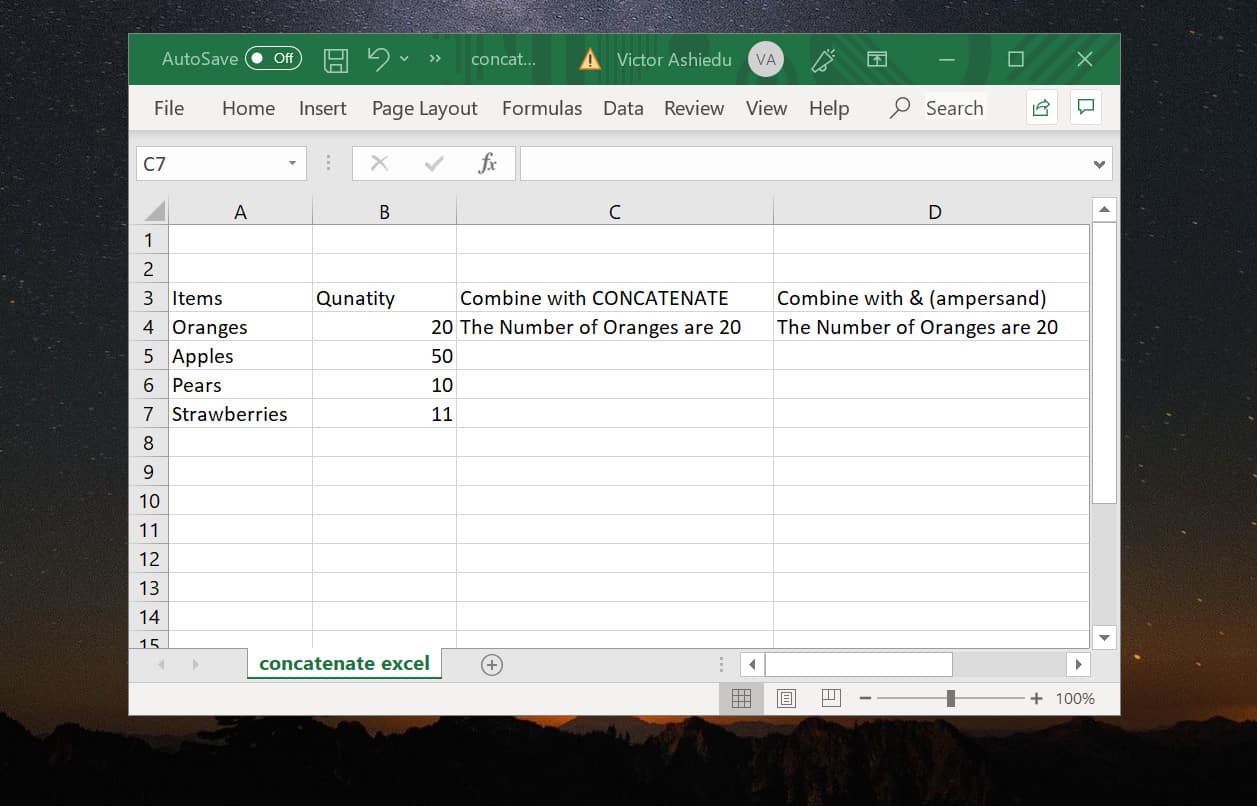This screenshot has width=1257, height=806.
Task: Click the VA account avatar
Action: pos(765,59)
